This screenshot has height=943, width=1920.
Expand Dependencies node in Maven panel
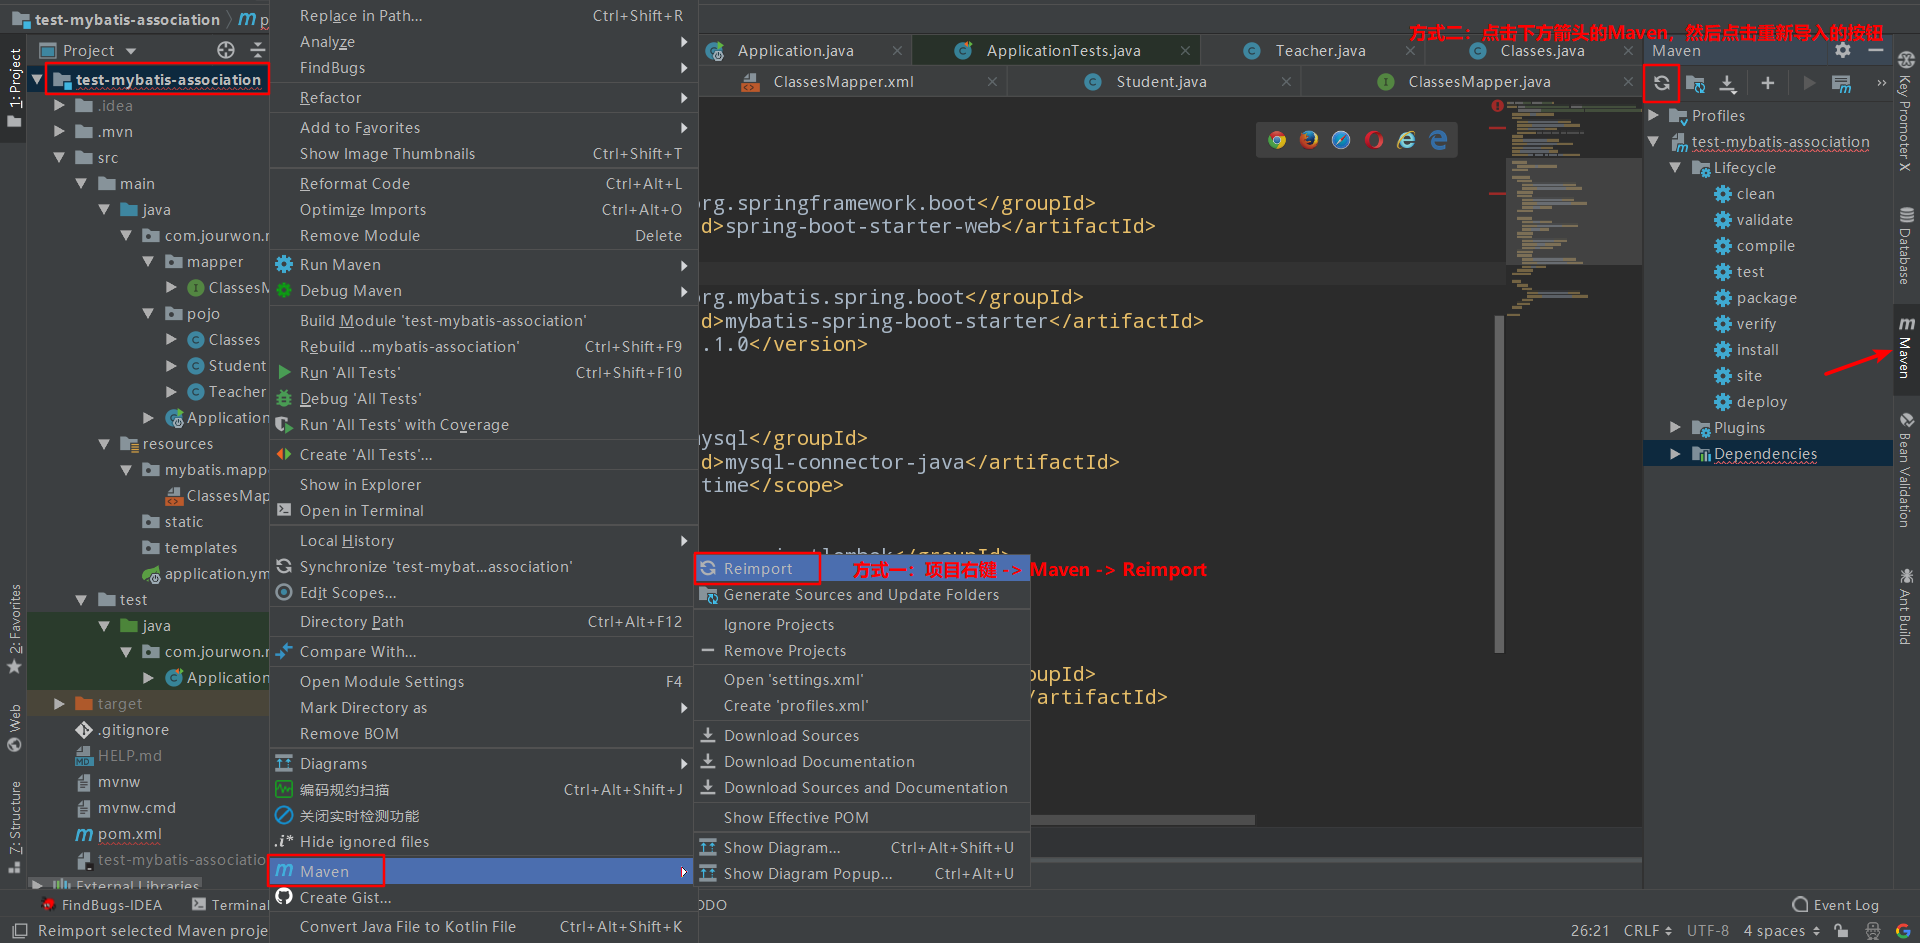coord(1676,454)
